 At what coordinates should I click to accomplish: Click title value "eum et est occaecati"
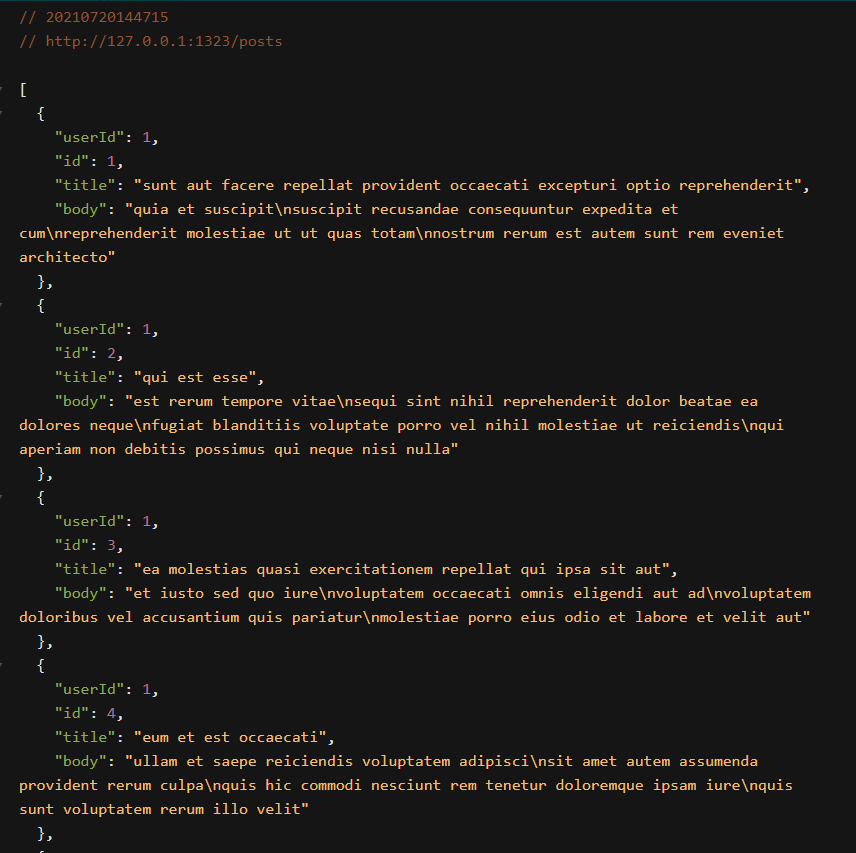[x=230, y=738]
